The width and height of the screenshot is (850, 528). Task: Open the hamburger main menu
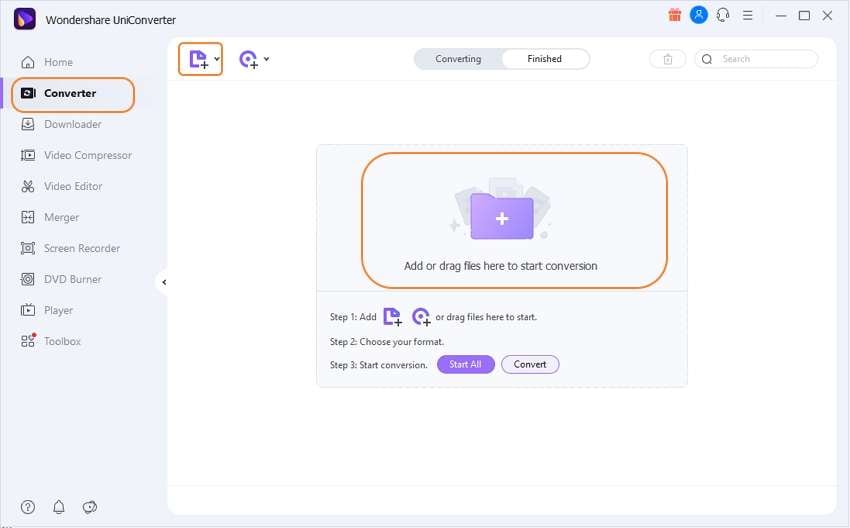point(748,16)
